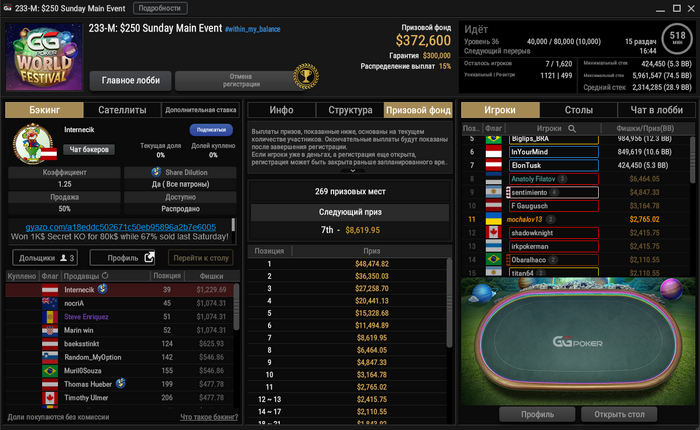Click the Share Dilution badge icon
Screen dimensions: 700x430
click(x=156, y=172)
